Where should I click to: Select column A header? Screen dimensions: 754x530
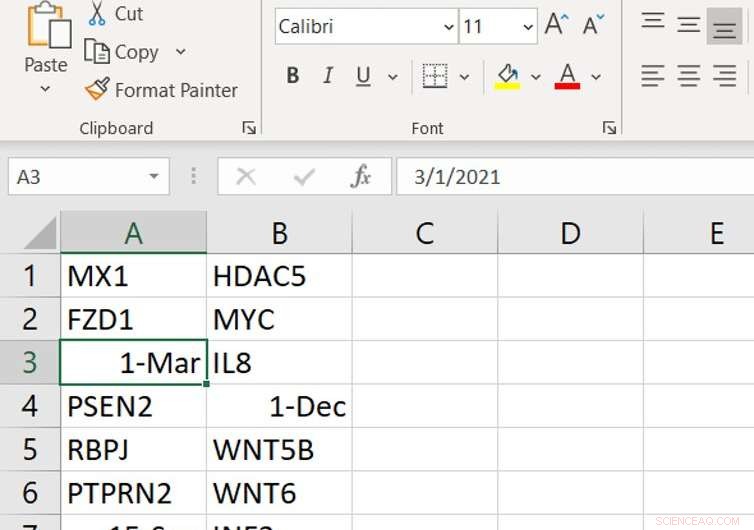point(134,232)
